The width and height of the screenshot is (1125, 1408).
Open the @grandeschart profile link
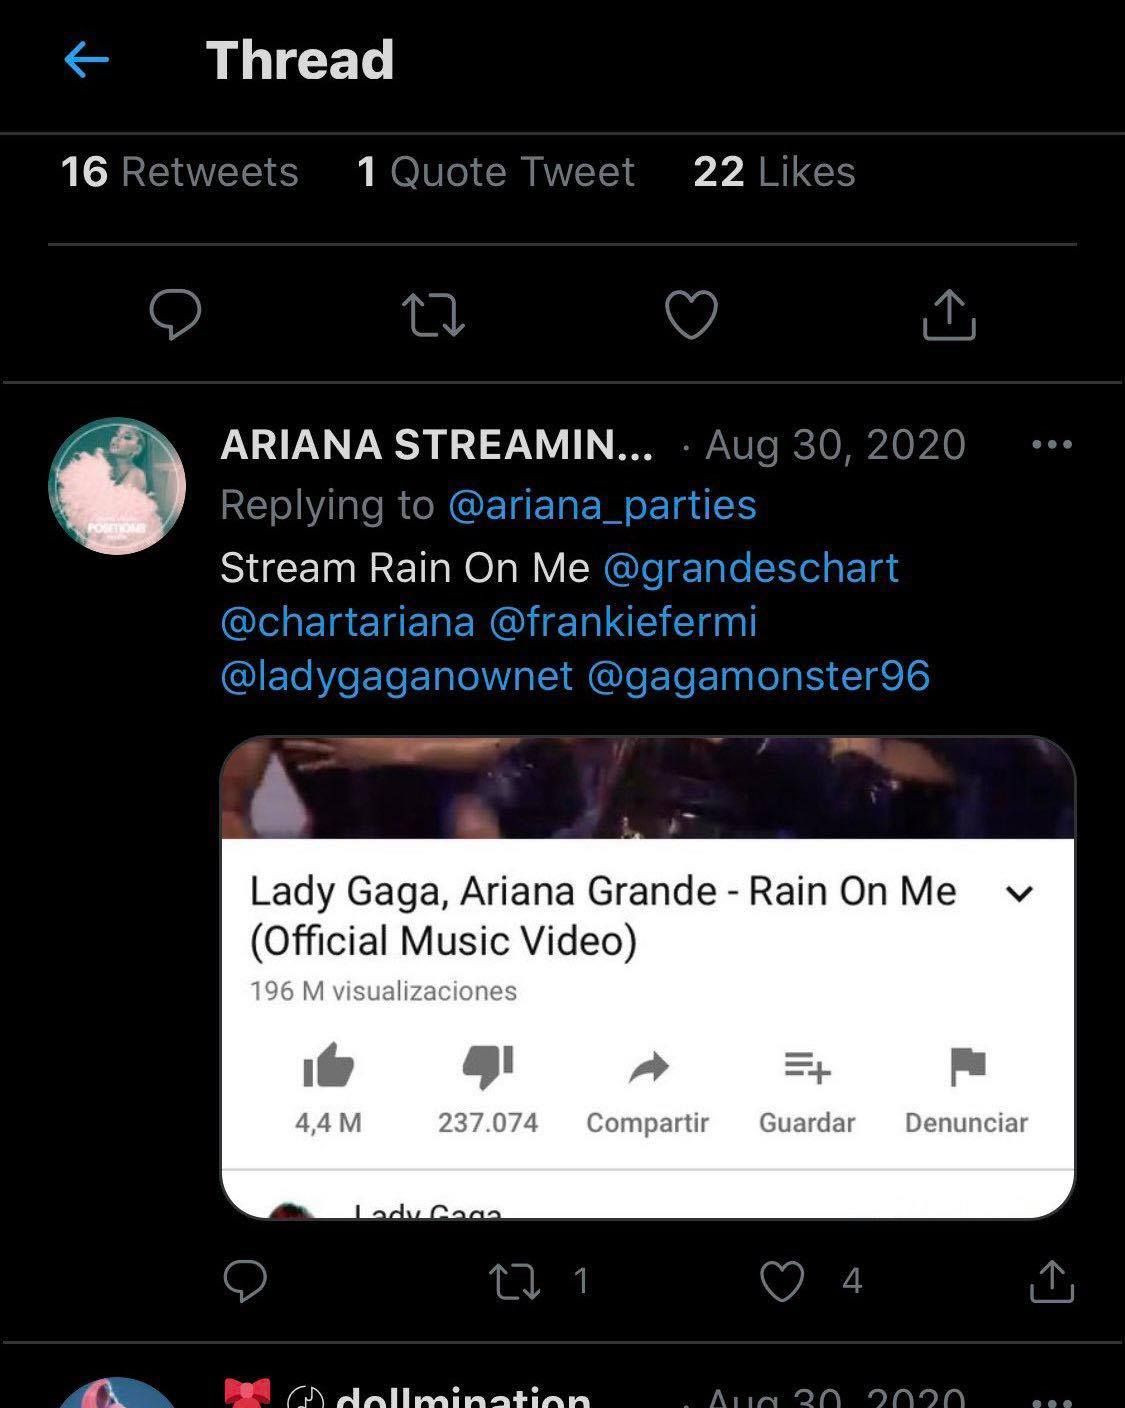tap(751, 568)
